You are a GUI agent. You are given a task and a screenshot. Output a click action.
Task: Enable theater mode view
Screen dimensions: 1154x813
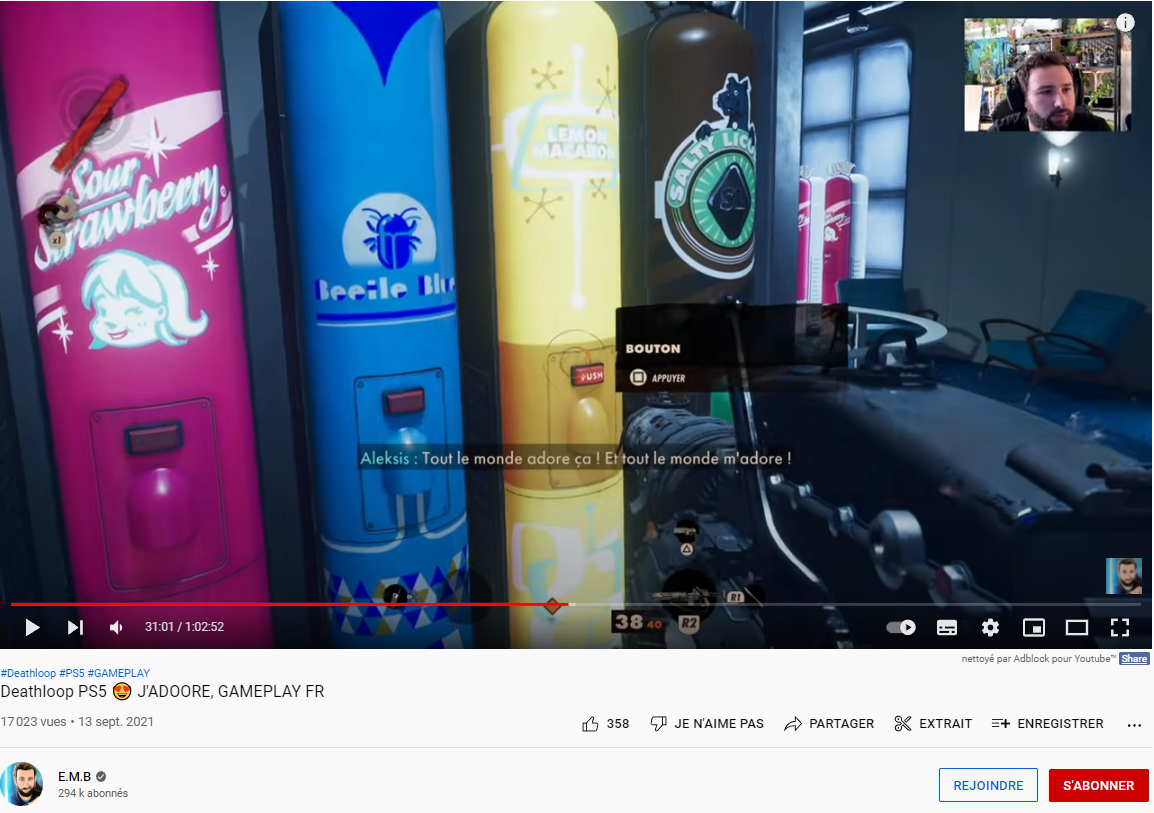click(x=1077, y=627)
